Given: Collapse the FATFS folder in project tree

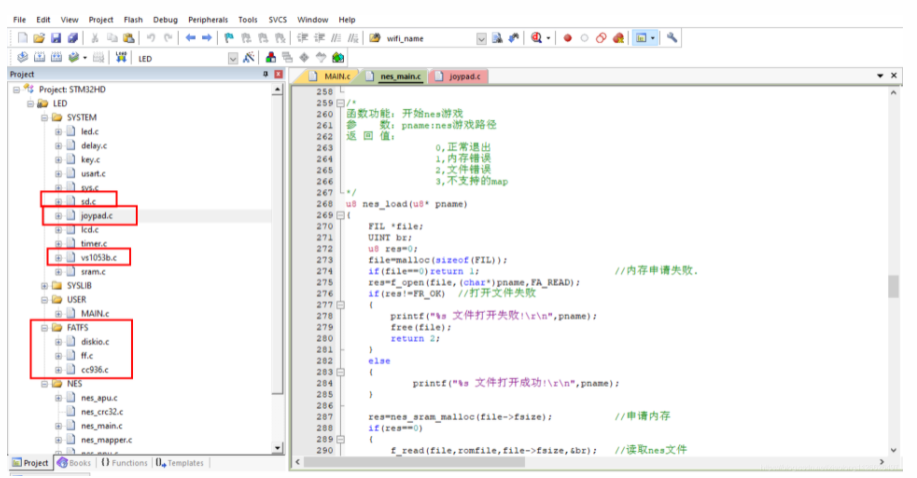Looking at the screenshot, I should [x=45, y=327].
